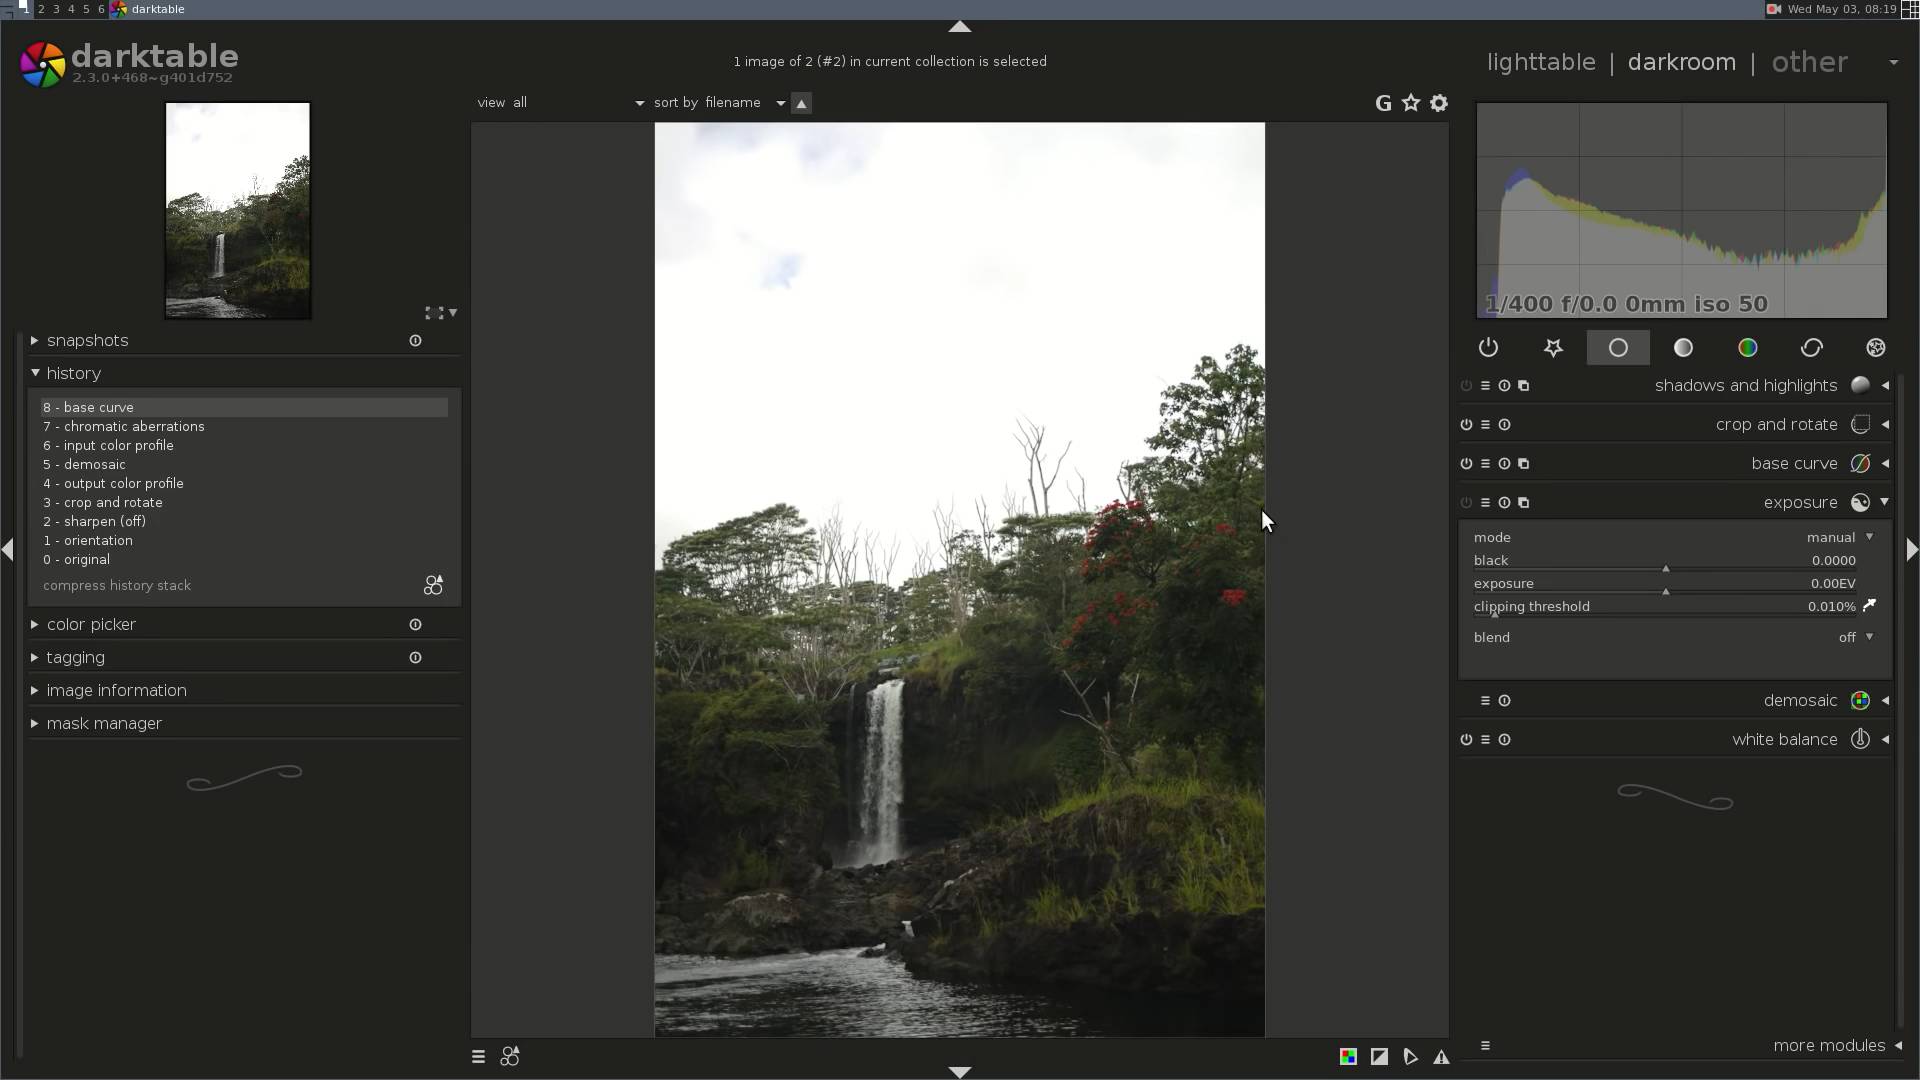This screenshot has width=1920, height=1080.
Task: Toggle the overexposure warning icon
Action: point(1379,1057)
